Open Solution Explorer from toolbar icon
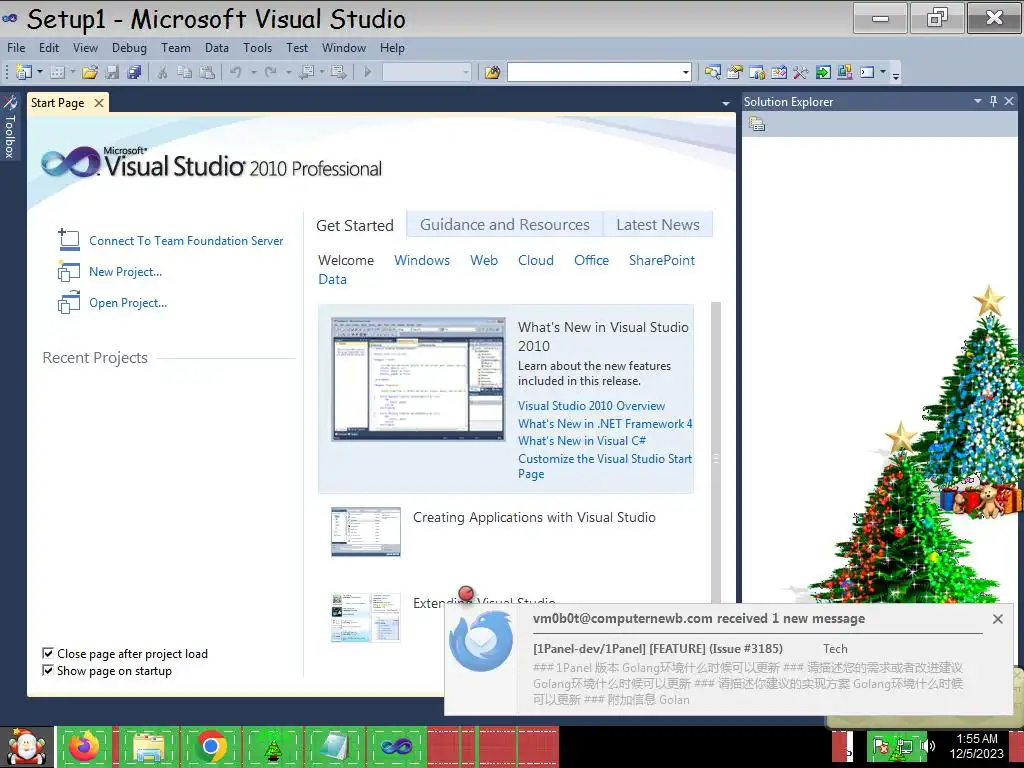The image size is (1024, 768). pyautogui.click(x=712, y=72)
